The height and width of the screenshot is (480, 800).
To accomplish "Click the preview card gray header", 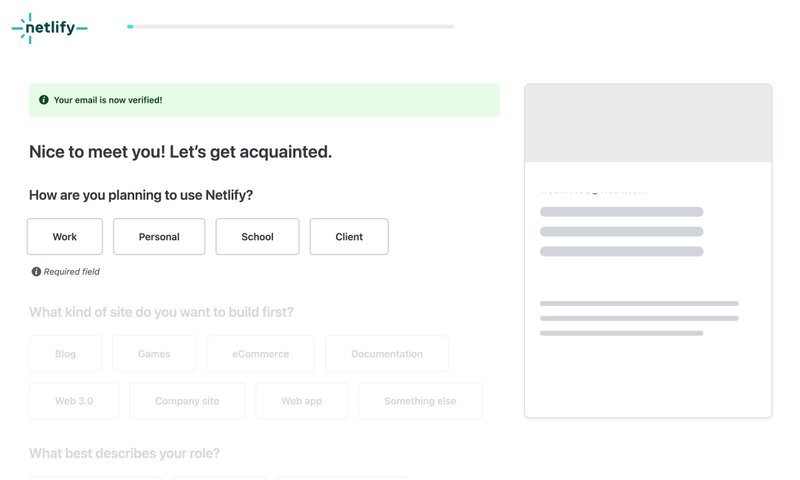I will click(648, 123).
